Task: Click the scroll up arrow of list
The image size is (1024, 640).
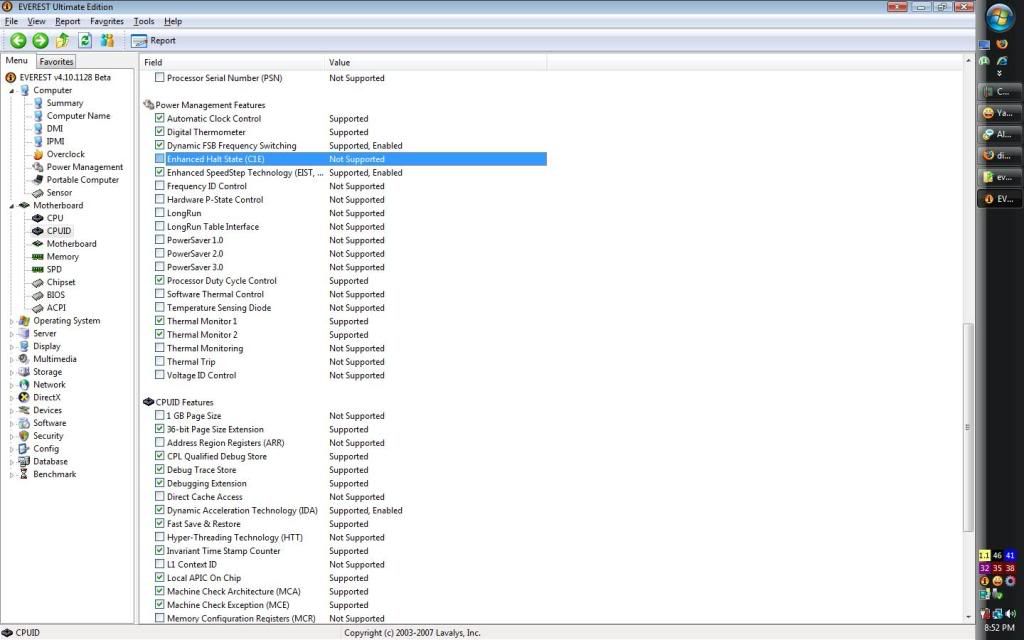Action: pyautogui.click(x=967, y=61)
